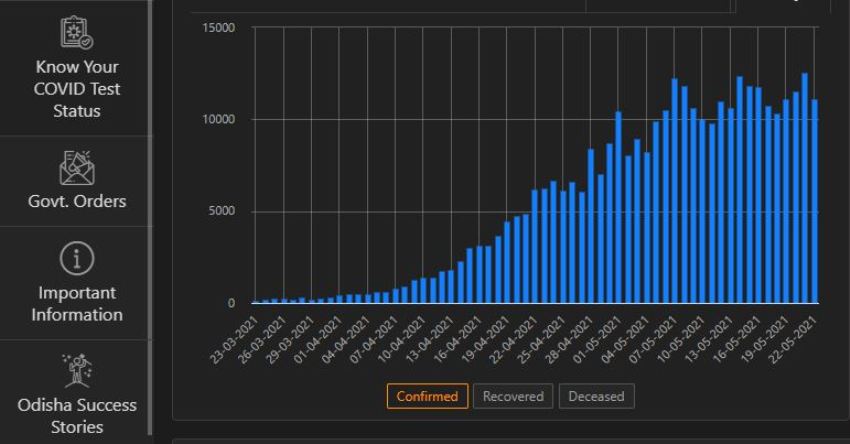Viewport: 850px width, 444px height.
Task: Select the last bar for 22-05-2021
Action: click(x=815, y=200)
